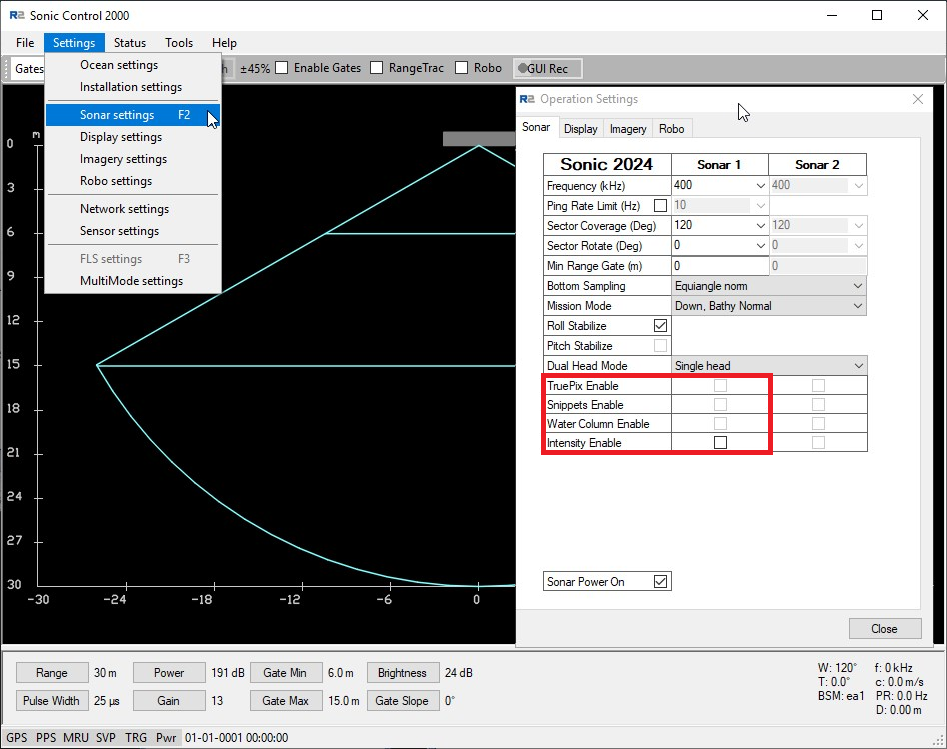
Task: Click the SVP status indicator
Action: coord(106,738)
